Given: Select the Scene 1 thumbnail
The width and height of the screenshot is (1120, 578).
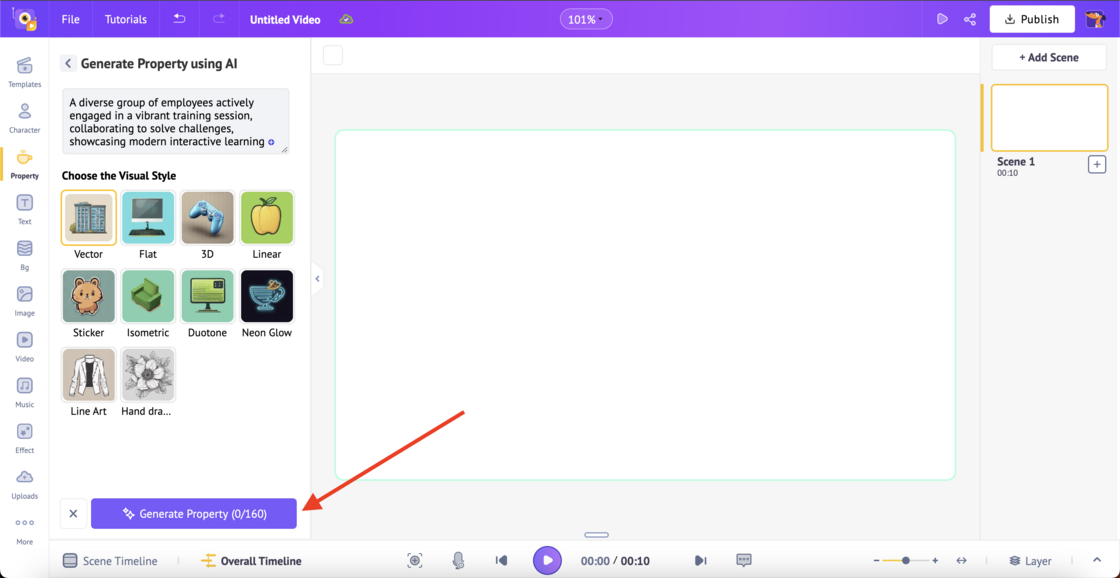Looking at the screenshot, I should [x=1049, y=117].
